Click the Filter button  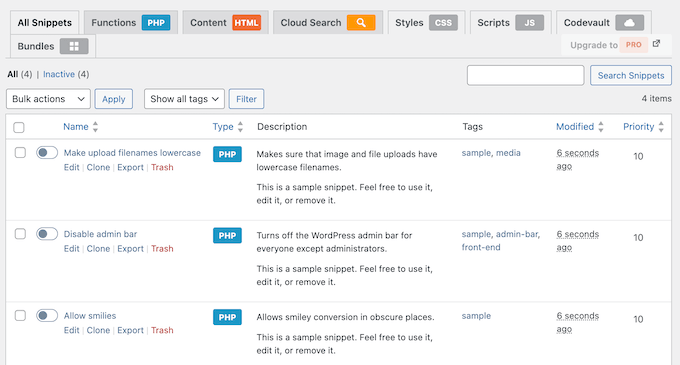[x=246, y=99]
